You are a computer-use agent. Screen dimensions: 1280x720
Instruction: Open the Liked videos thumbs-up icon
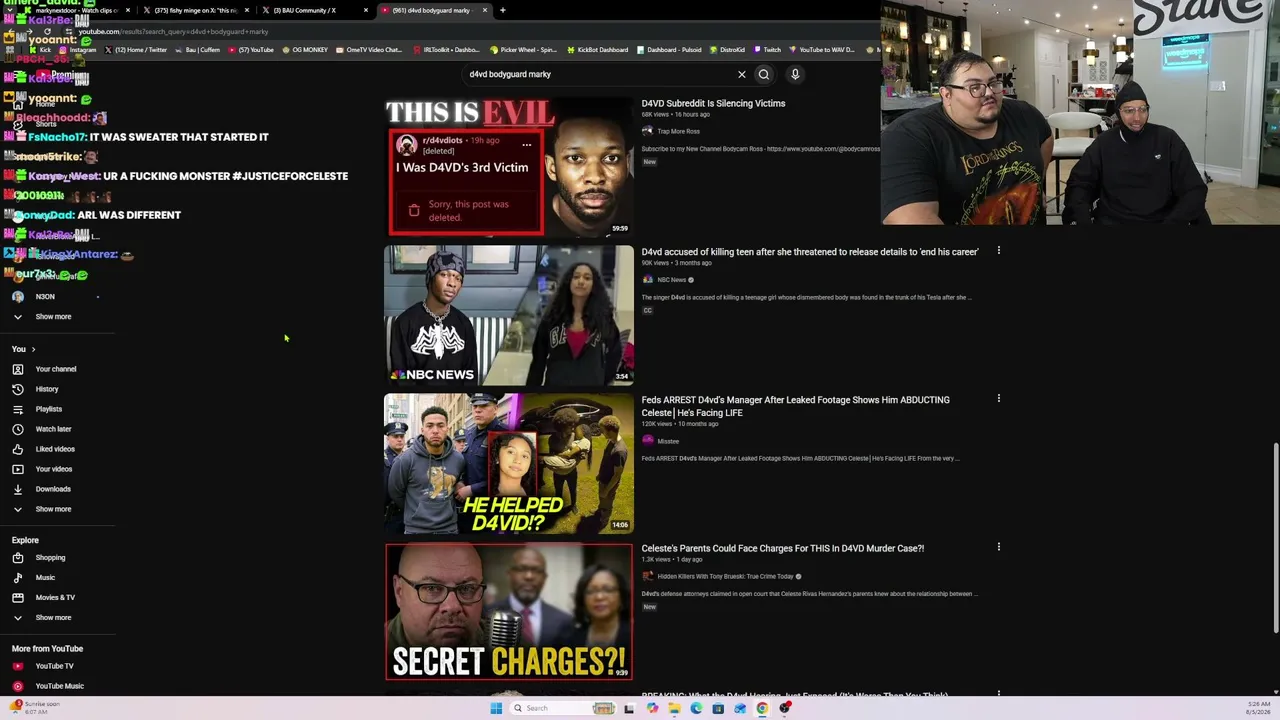click(x=17, y=449)
